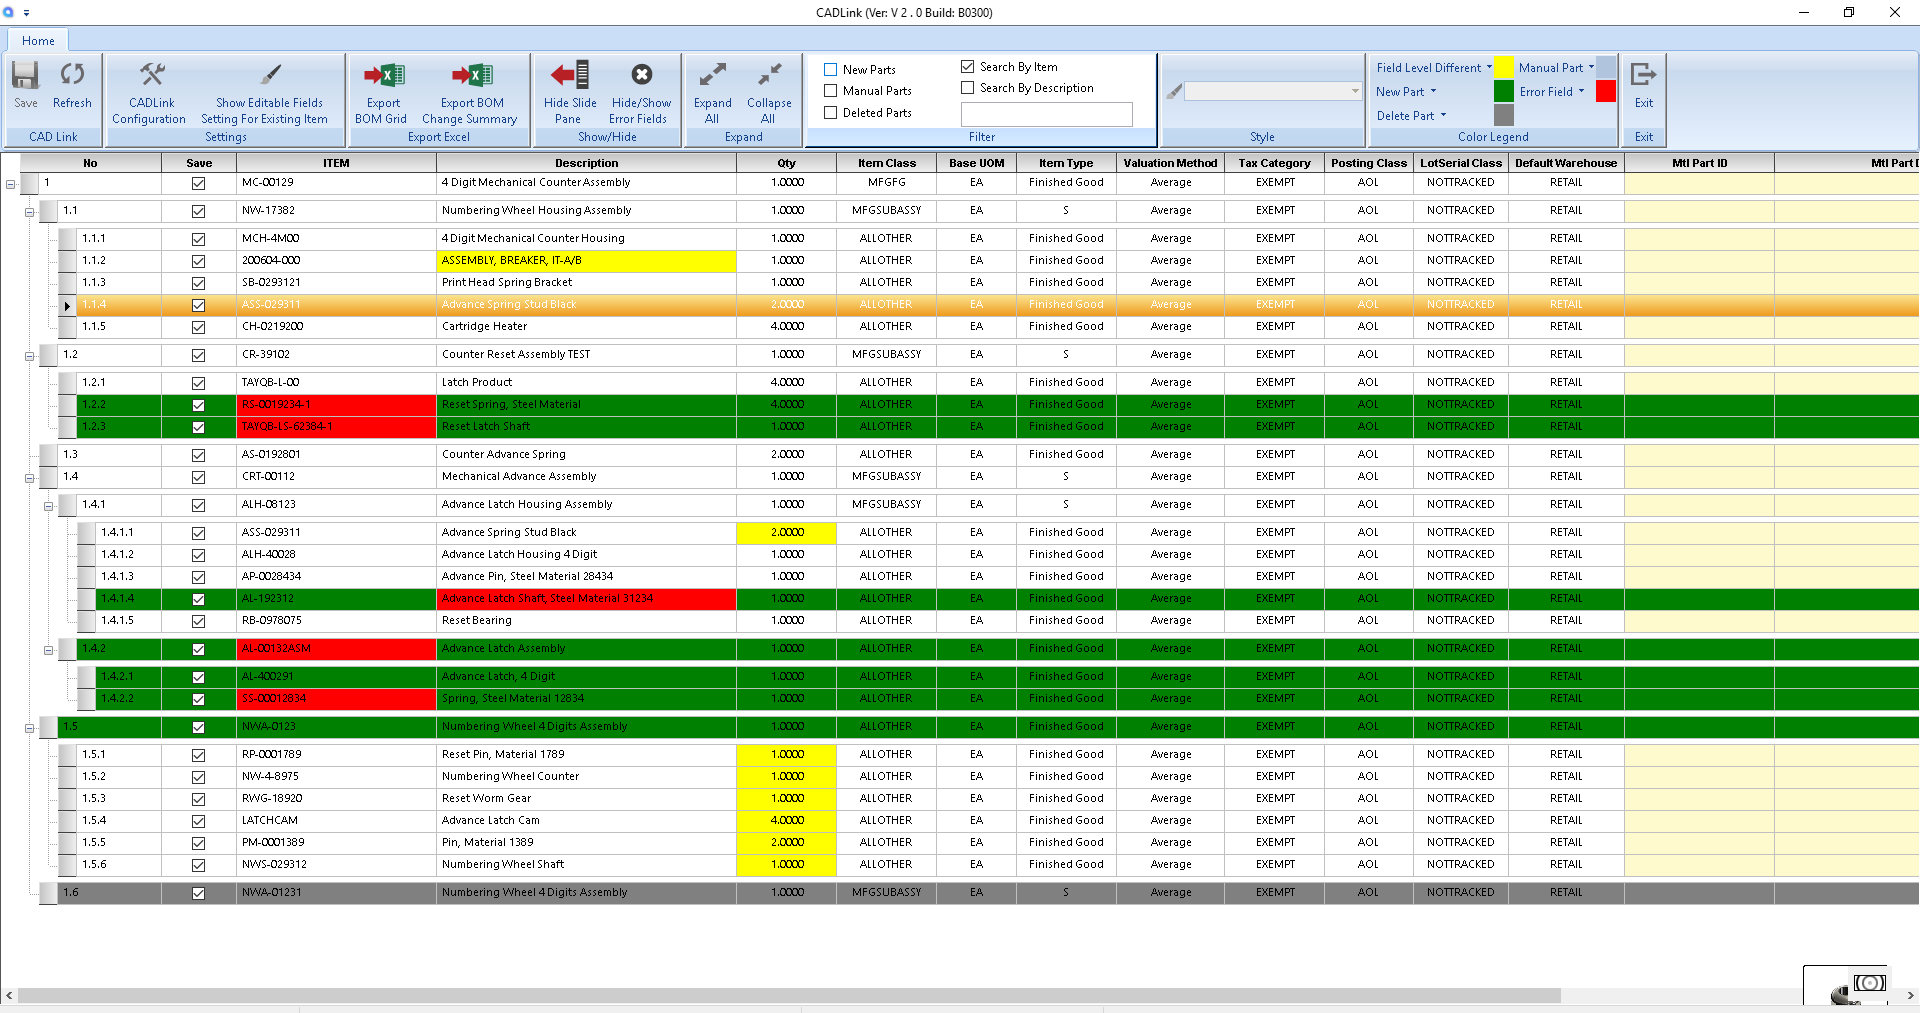
Task: Toggle Hide/Show Error Fields icon
Action: 641,76
